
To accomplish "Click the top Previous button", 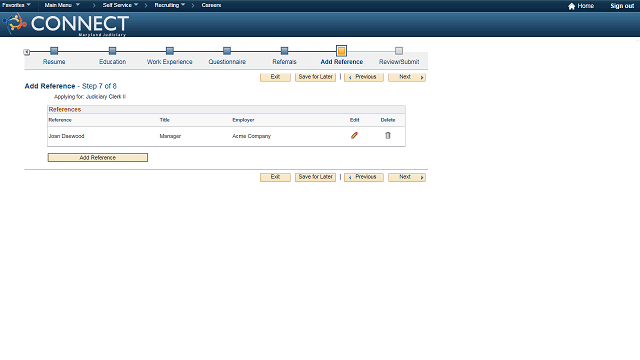I will click(364, 77).
